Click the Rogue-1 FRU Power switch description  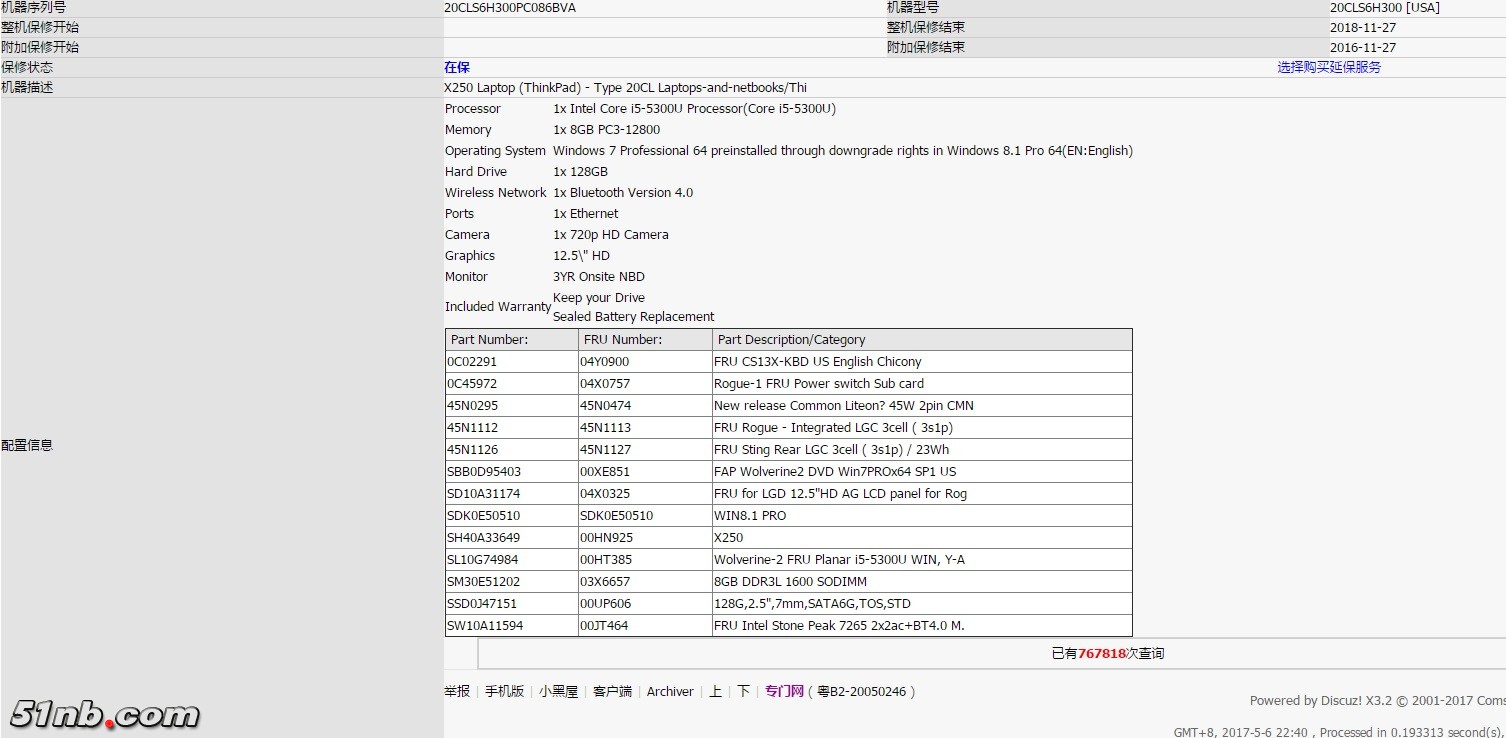[x=922, y=384]
